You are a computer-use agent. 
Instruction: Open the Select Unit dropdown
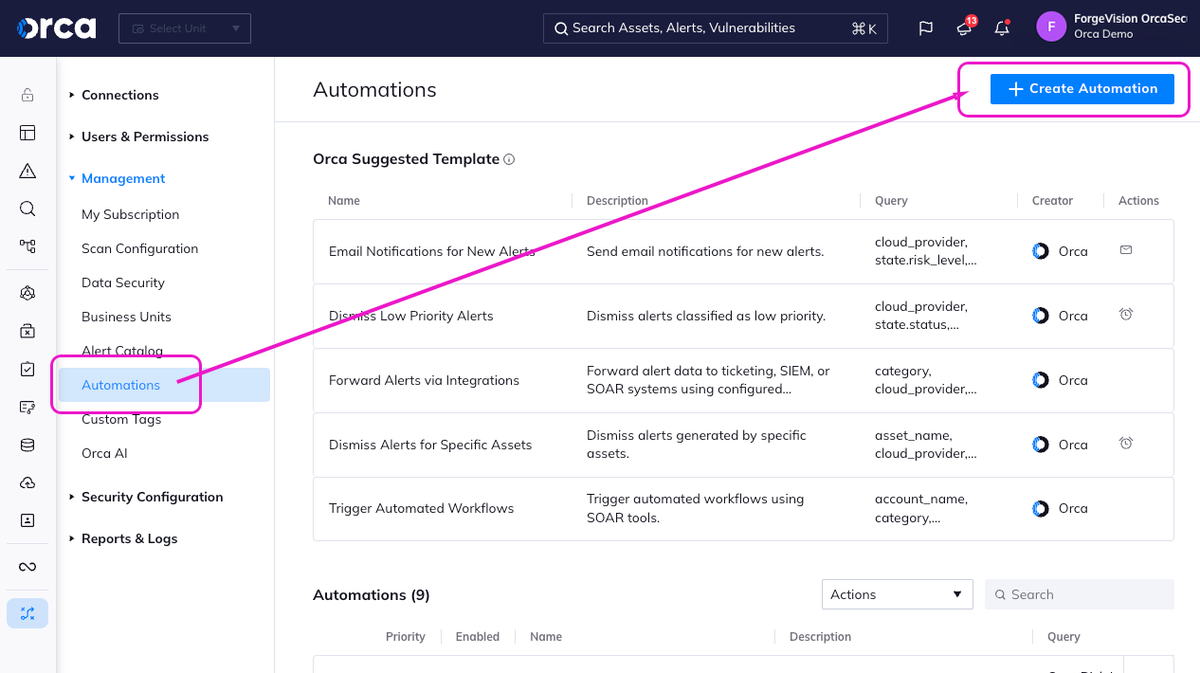pyautogui.click(x=184, y=28)
